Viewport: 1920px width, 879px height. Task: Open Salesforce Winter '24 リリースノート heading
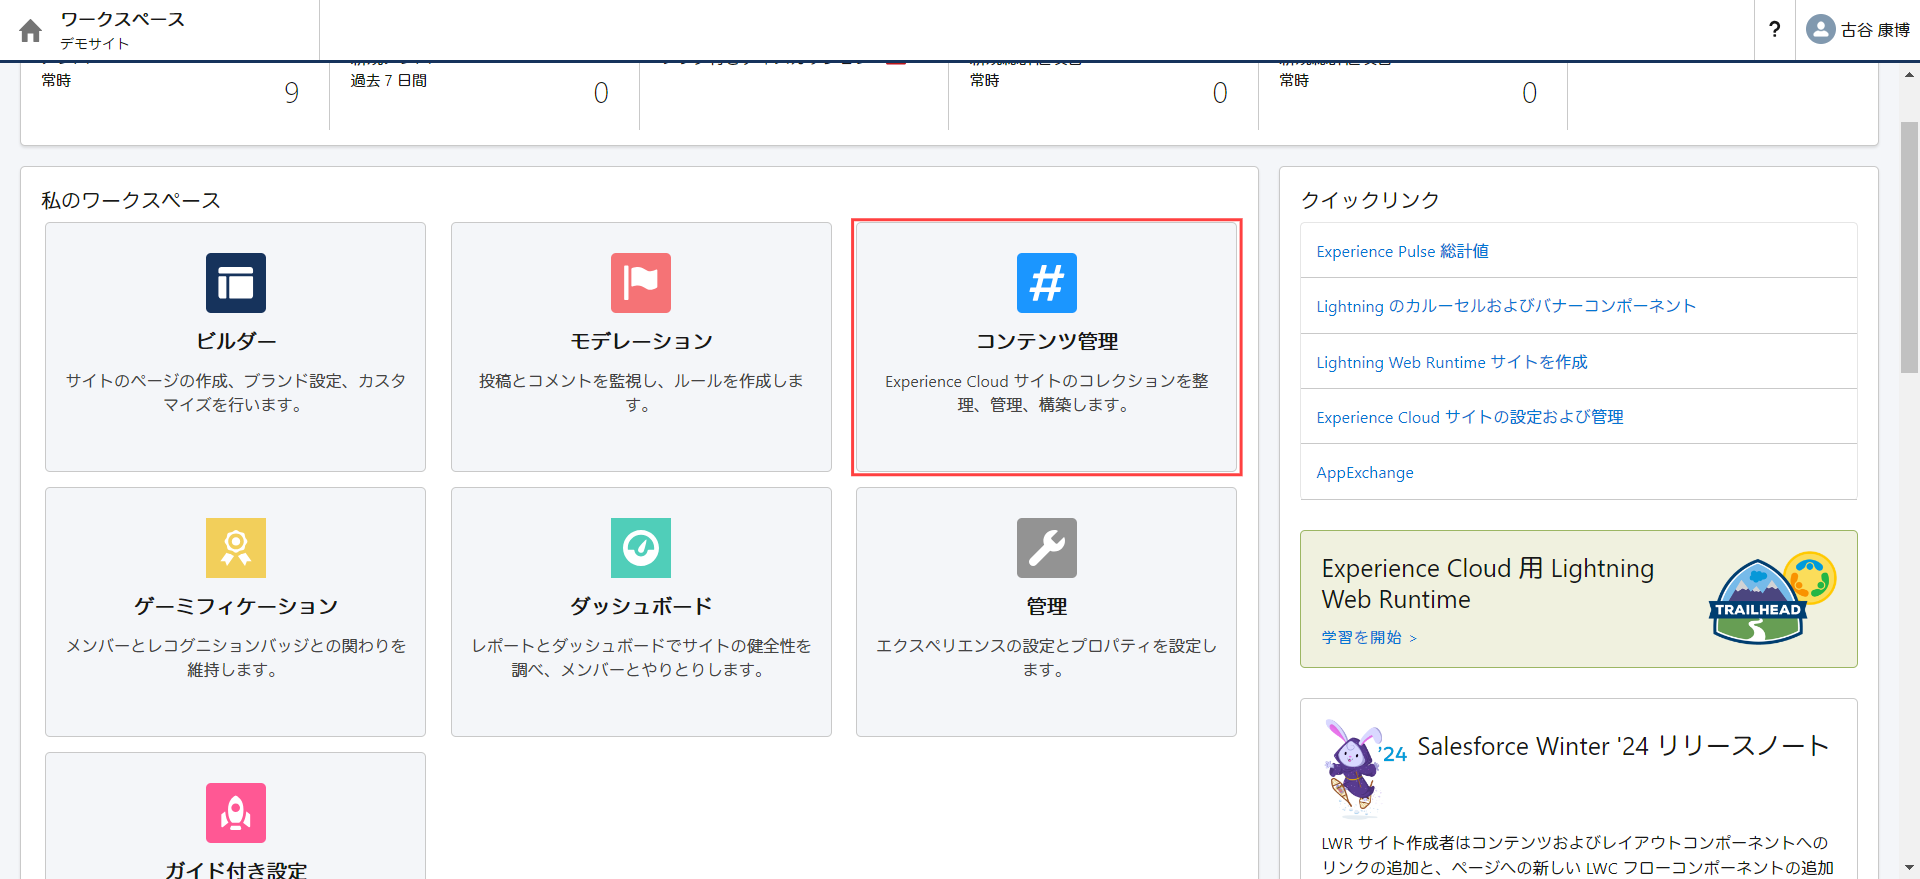pos(1623,746)
